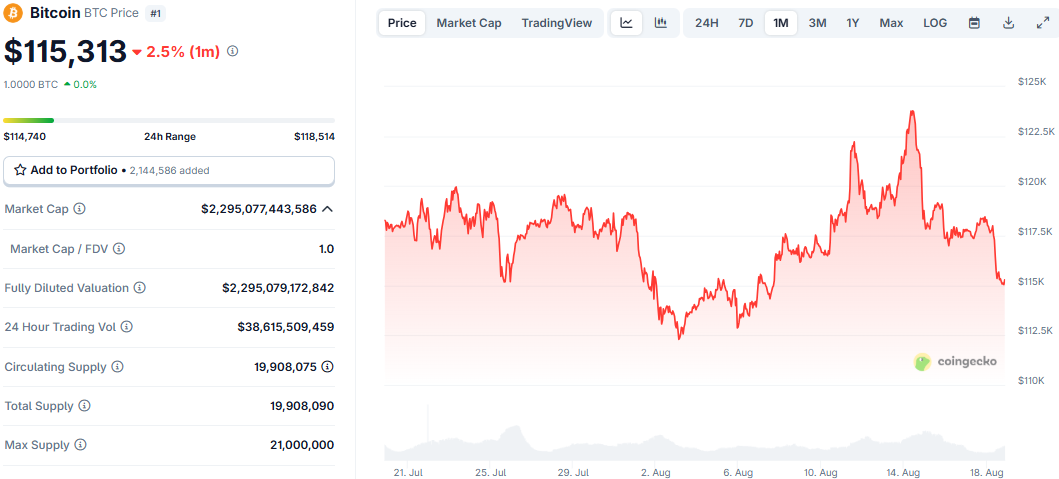This screenshot has height=479, width=1059.
Task: Set chart range to 1Y
Action: tap(853, 23)
